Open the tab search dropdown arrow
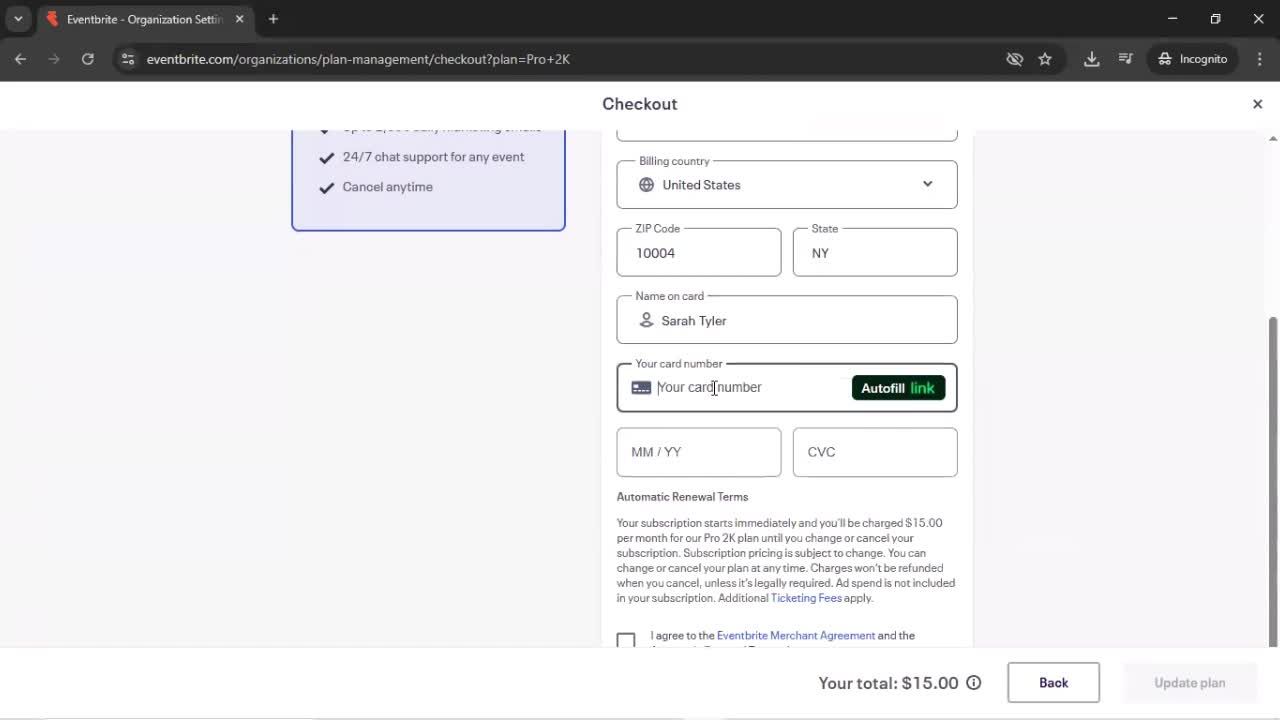1280x720 pixels. coord(18,19)
